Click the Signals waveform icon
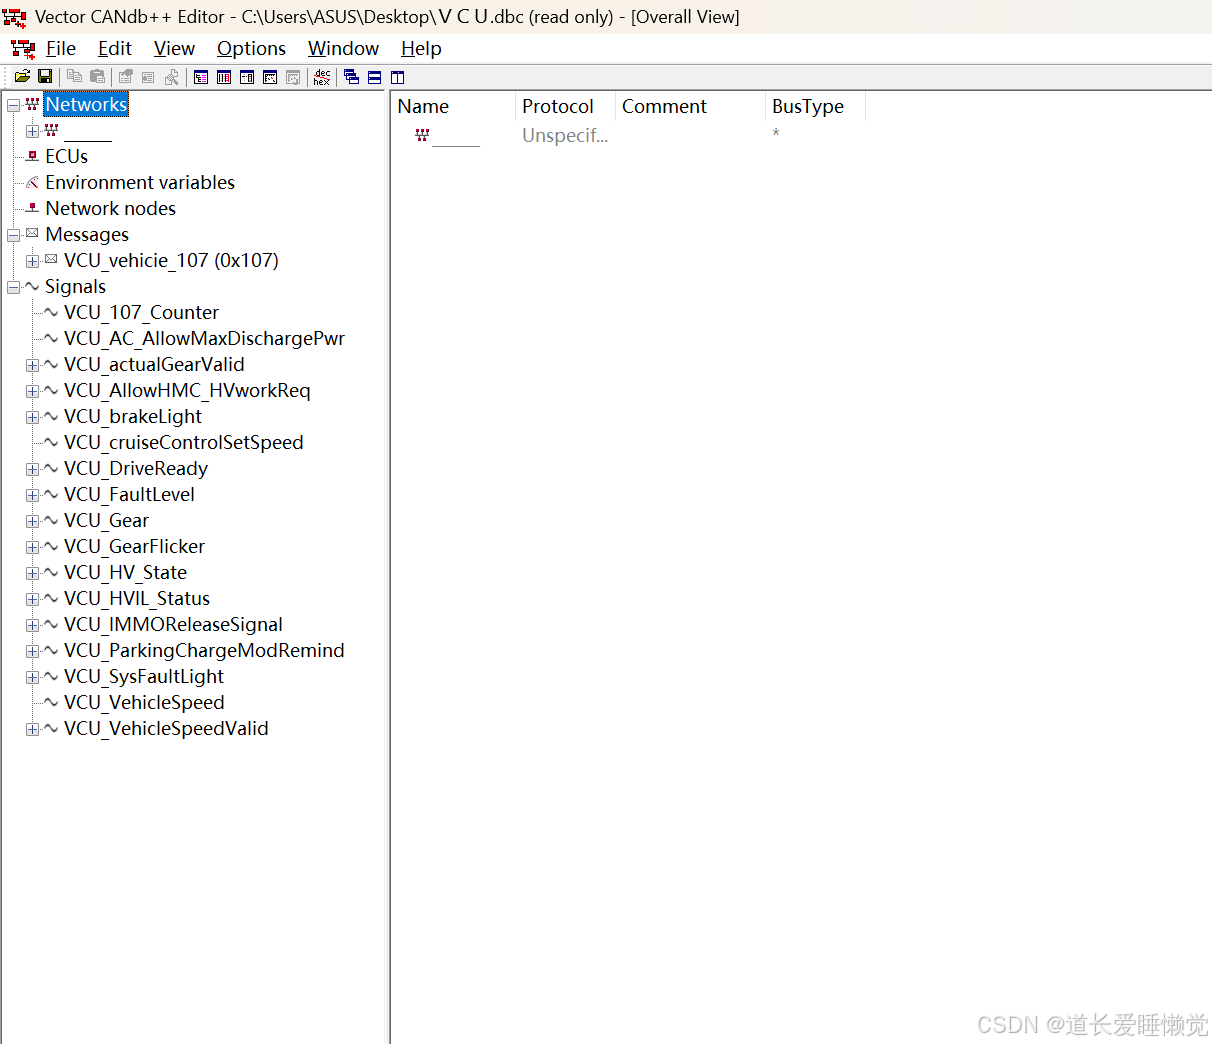This screenshot has height=1044, width=1212. click(33, 286)
